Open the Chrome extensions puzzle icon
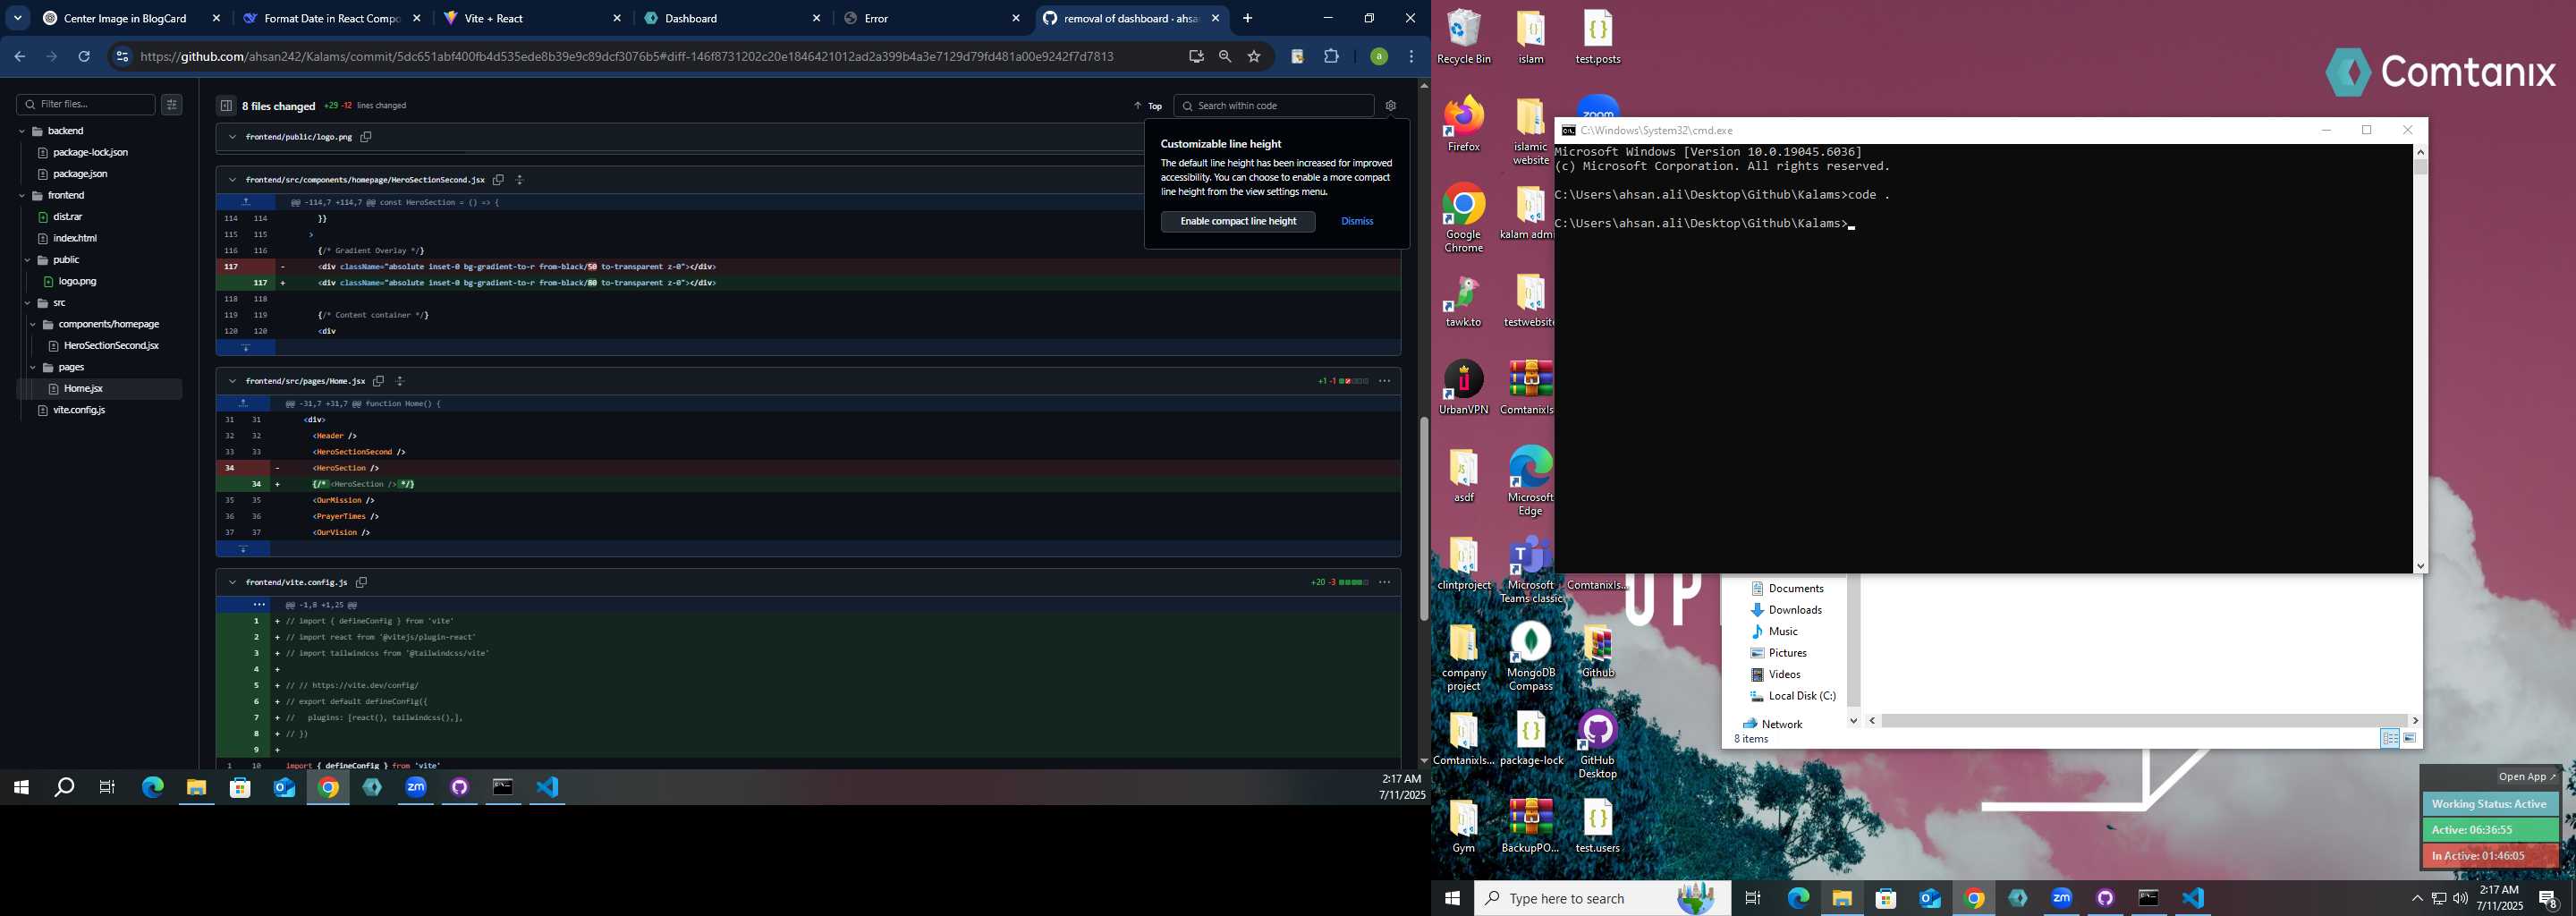This screenshot has height=916, width=2576. (1331, 57)
